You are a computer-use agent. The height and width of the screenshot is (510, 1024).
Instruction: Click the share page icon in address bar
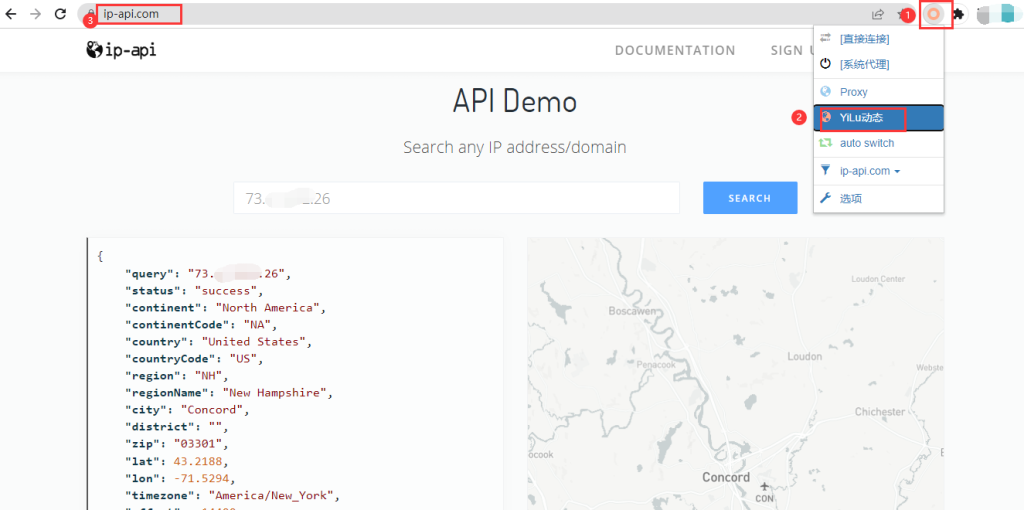pos(878,14)
